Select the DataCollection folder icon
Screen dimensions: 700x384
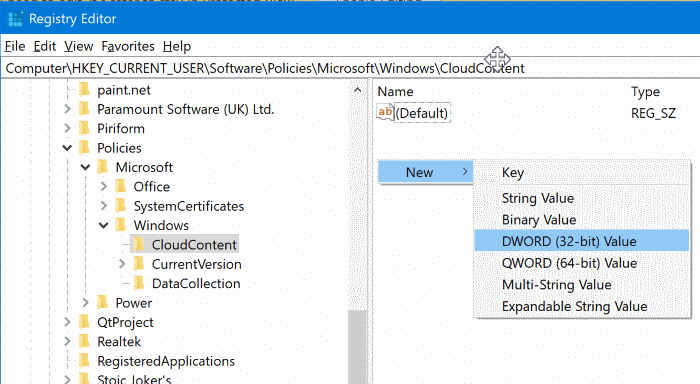(139, 283)
